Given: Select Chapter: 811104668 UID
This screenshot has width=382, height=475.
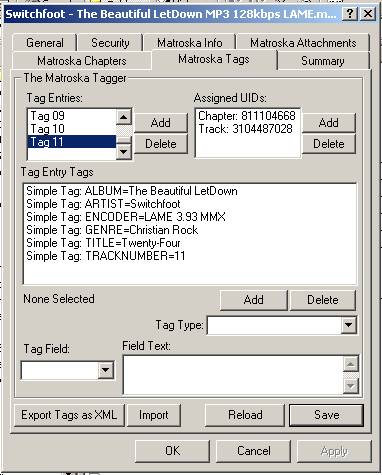Looking at the screenshot, I should click(x=247, y=116).
